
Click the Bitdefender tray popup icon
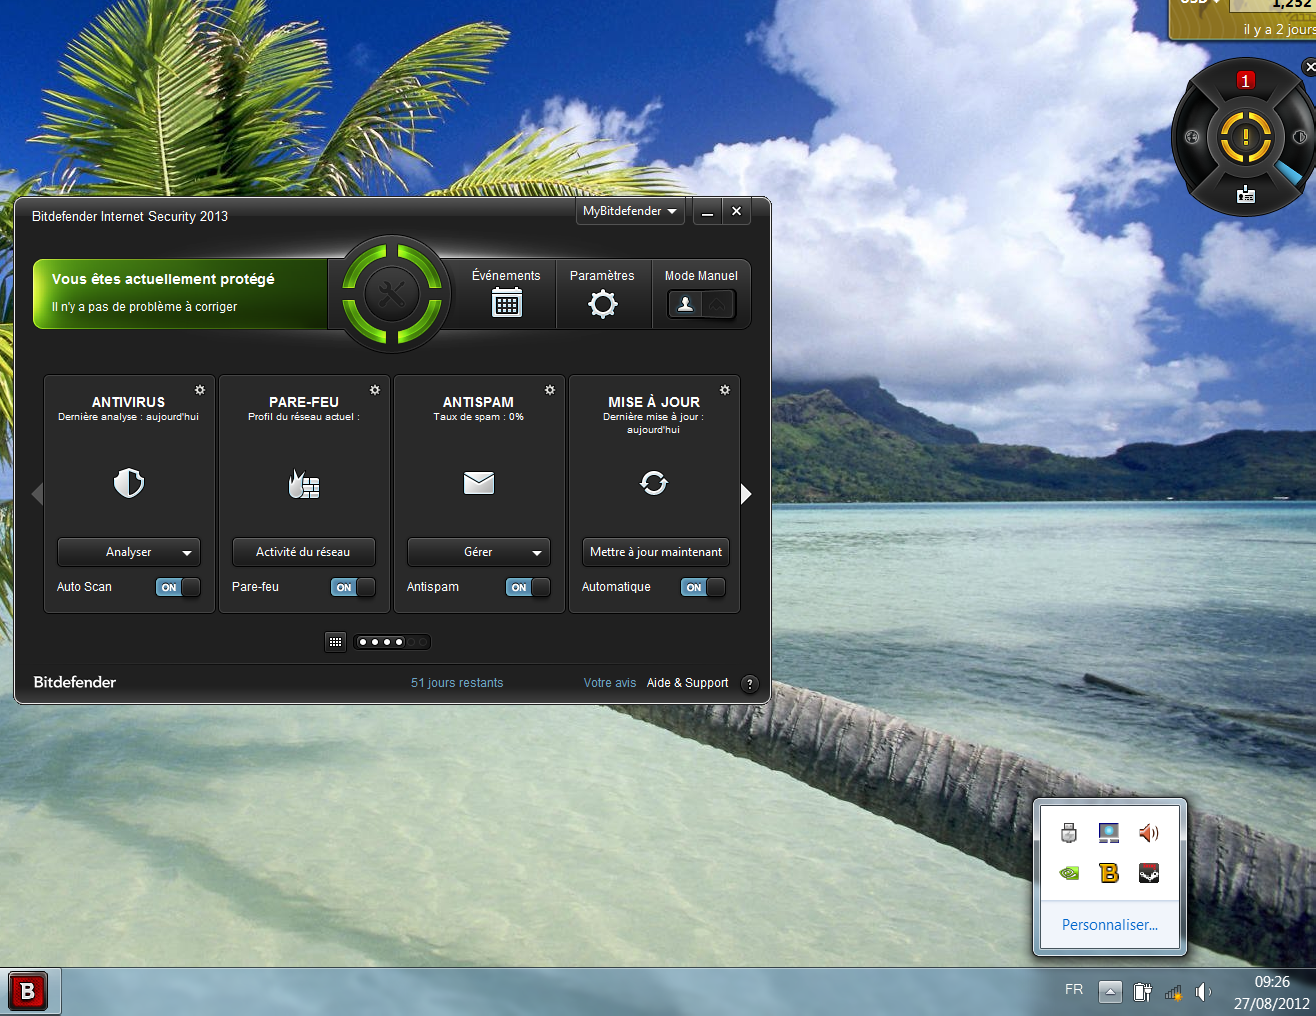pos(1109,873)
